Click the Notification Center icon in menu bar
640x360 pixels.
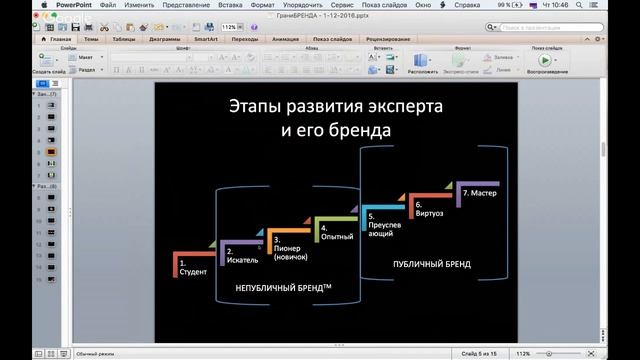(x=593, y=5)
